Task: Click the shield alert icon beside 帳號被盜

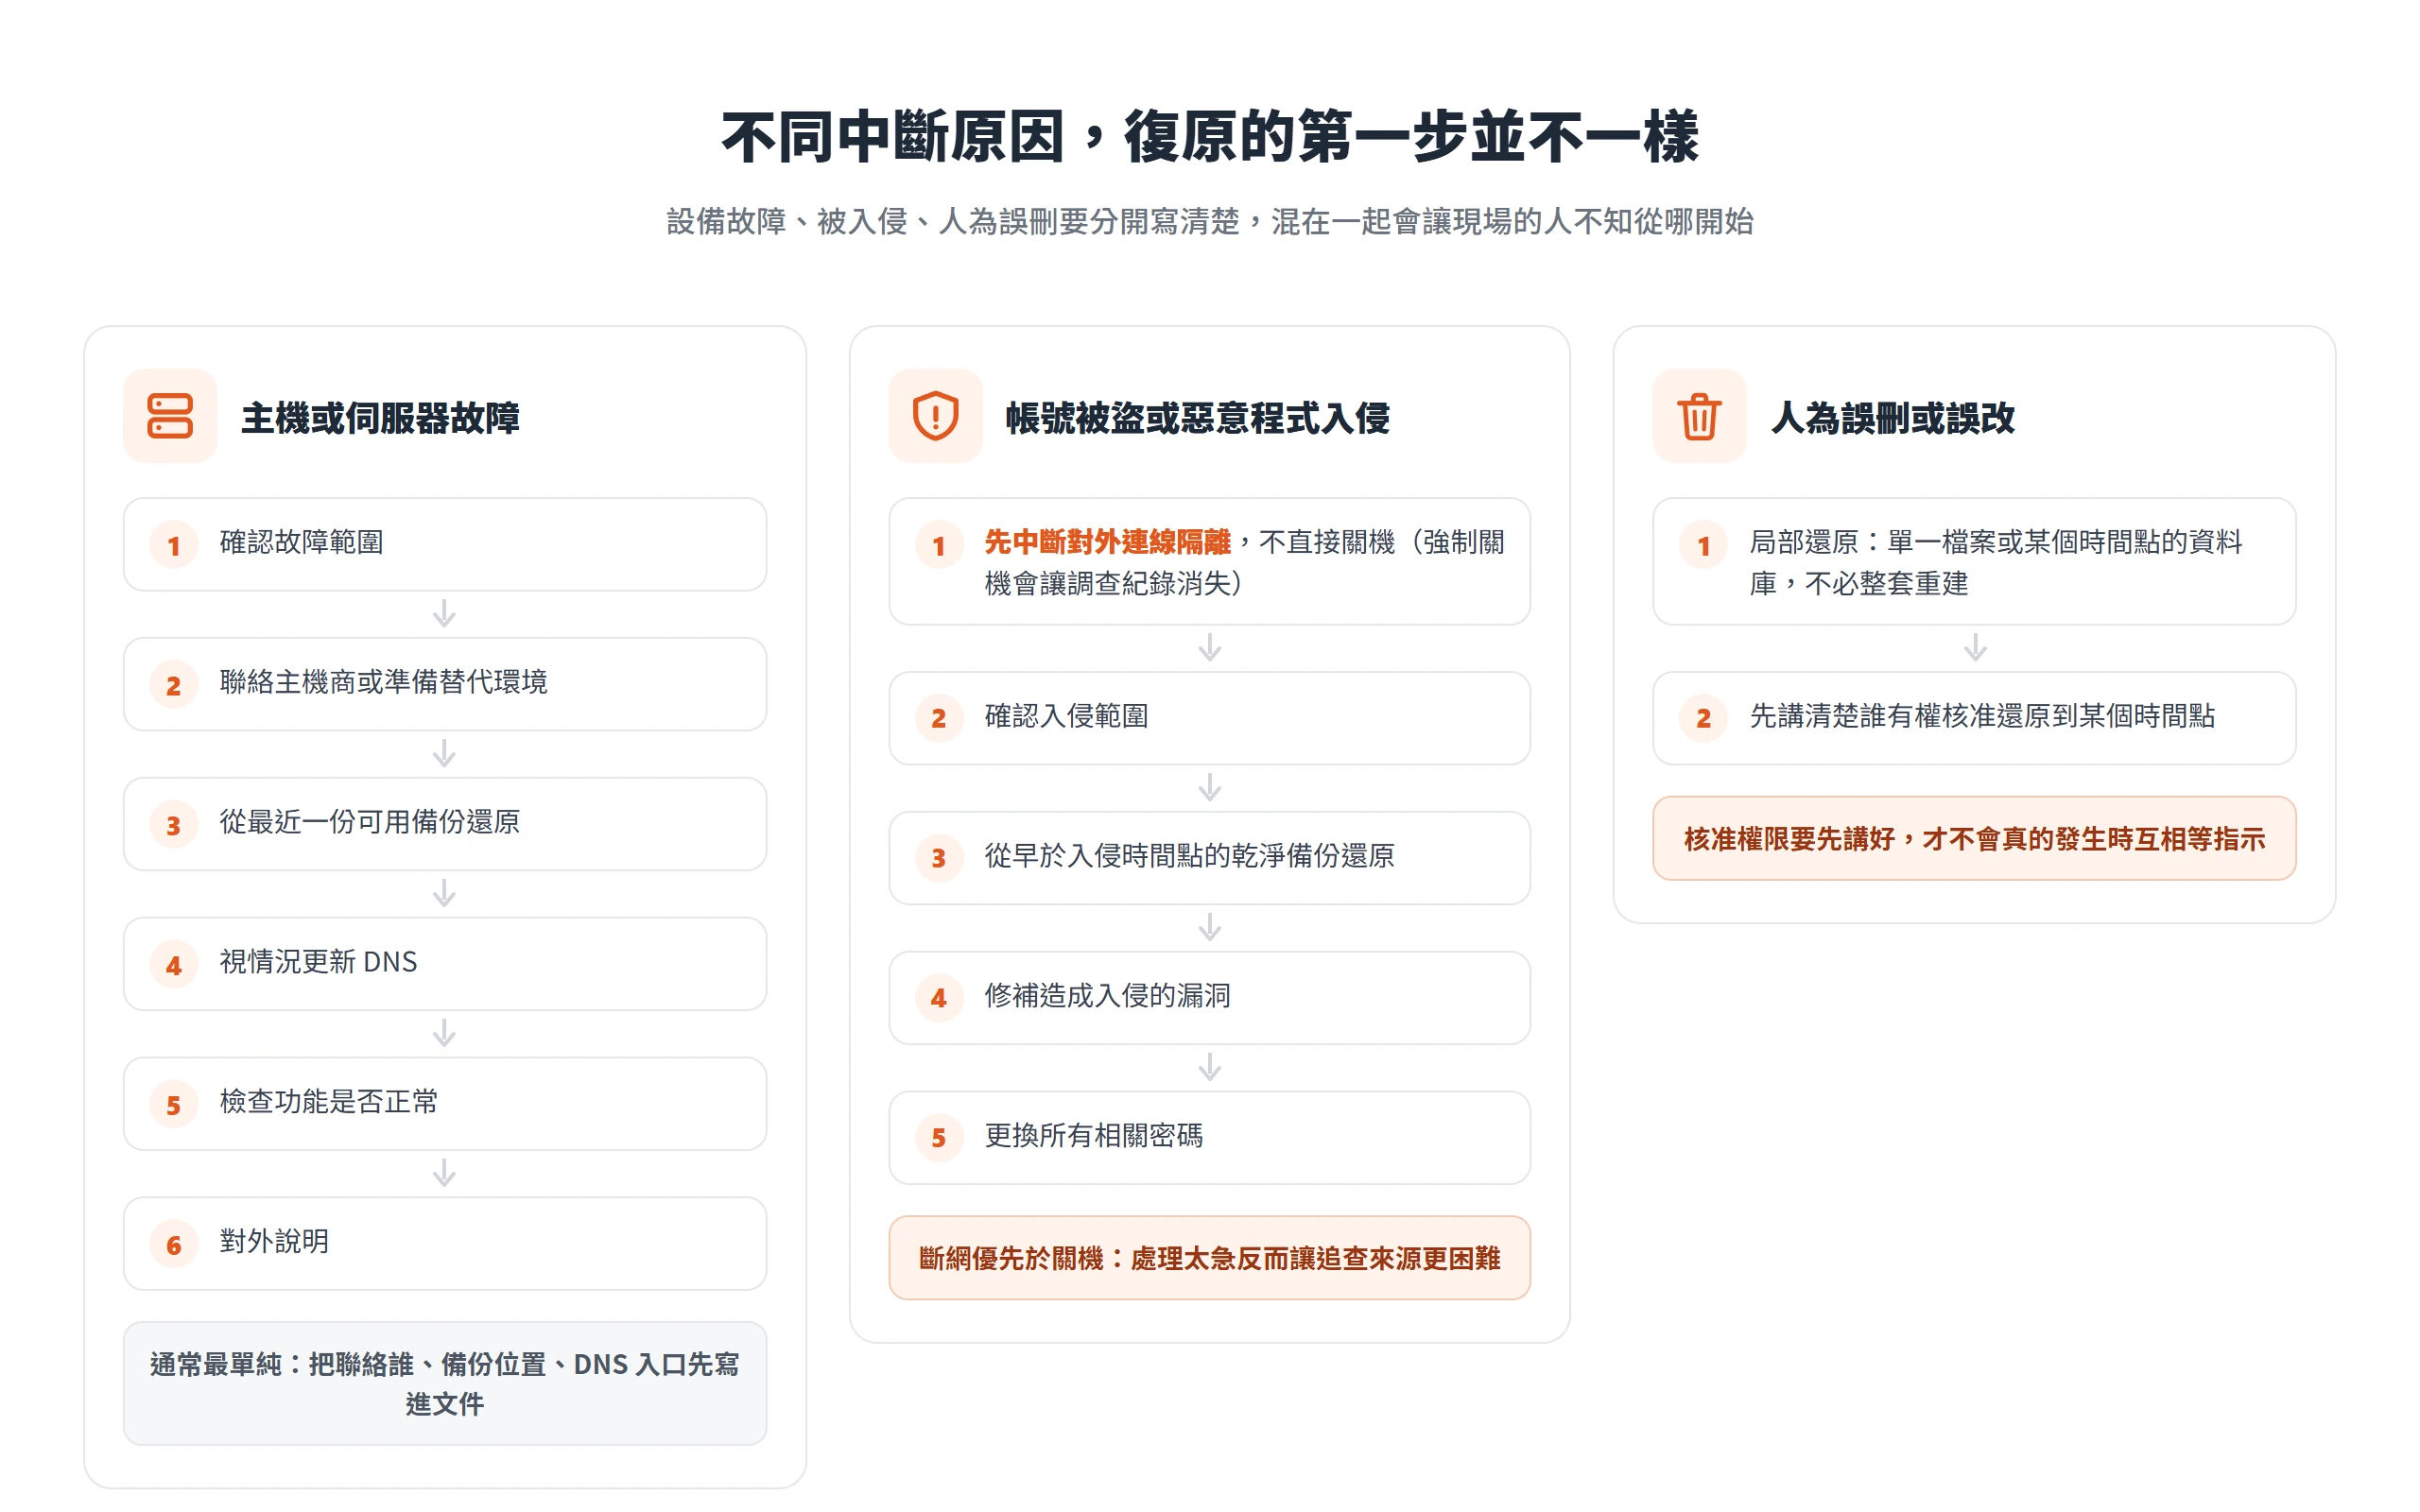Action: pos(935,416)
